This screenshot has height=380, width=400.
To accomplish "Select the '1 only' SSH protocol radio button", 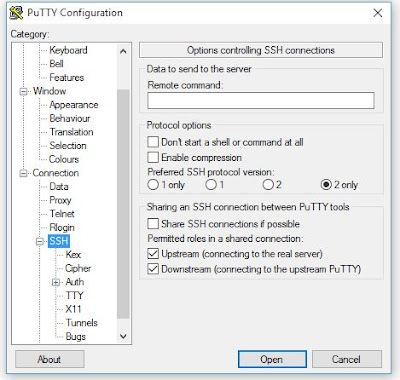I will [153, 185].
